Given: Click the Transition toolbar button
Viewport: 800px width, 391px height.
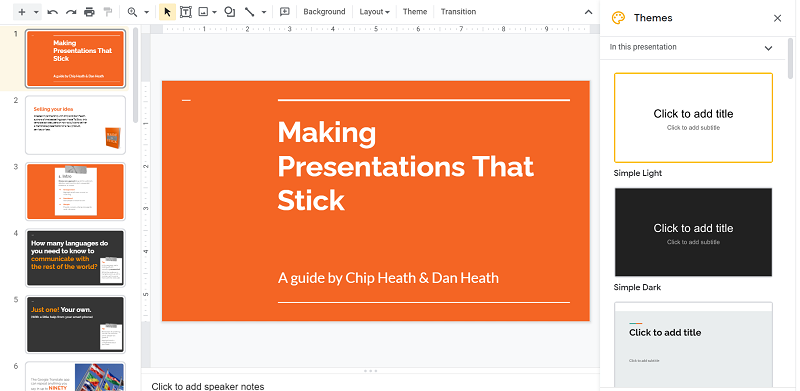Looking at the screenshot, I should 458,12.
